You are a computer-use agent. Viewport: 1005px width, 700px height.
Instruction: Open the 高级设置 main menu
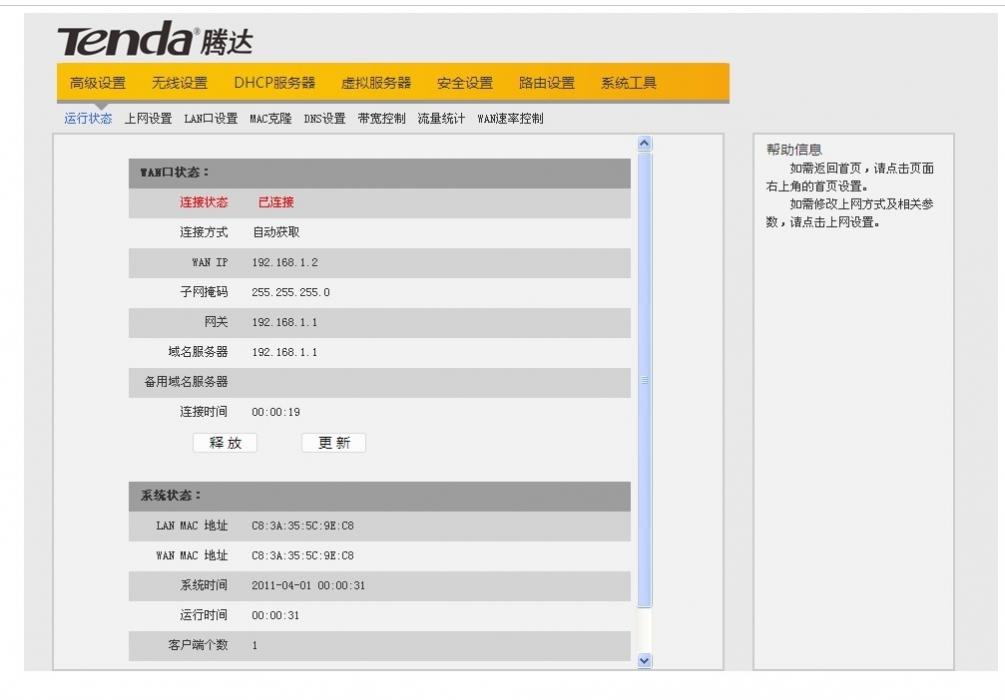coord(98,83)
